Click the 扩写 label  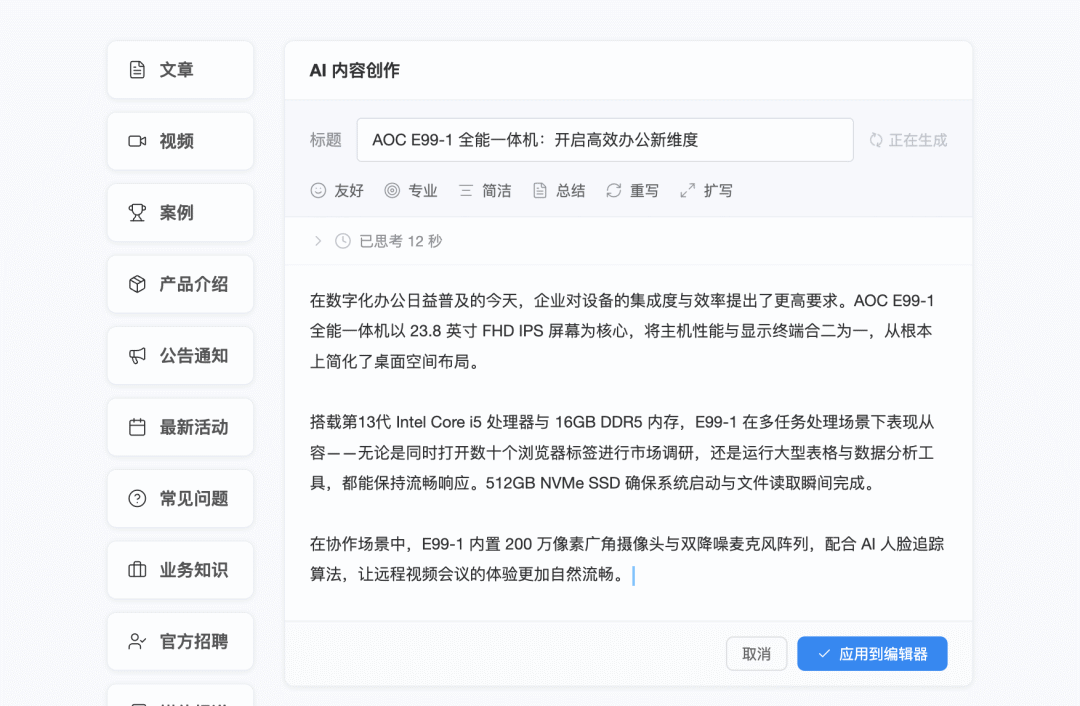[718, 191]
